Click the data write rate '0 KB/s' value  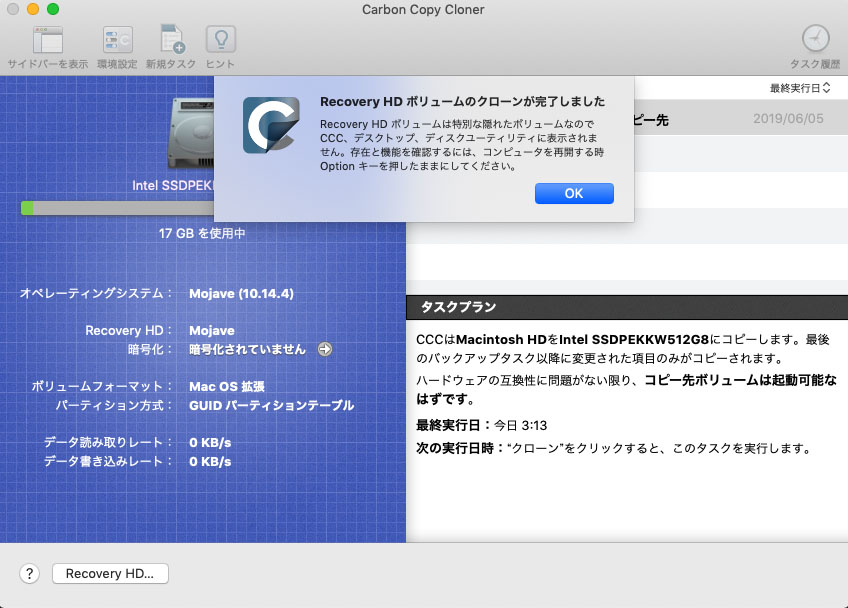point(210,461)
